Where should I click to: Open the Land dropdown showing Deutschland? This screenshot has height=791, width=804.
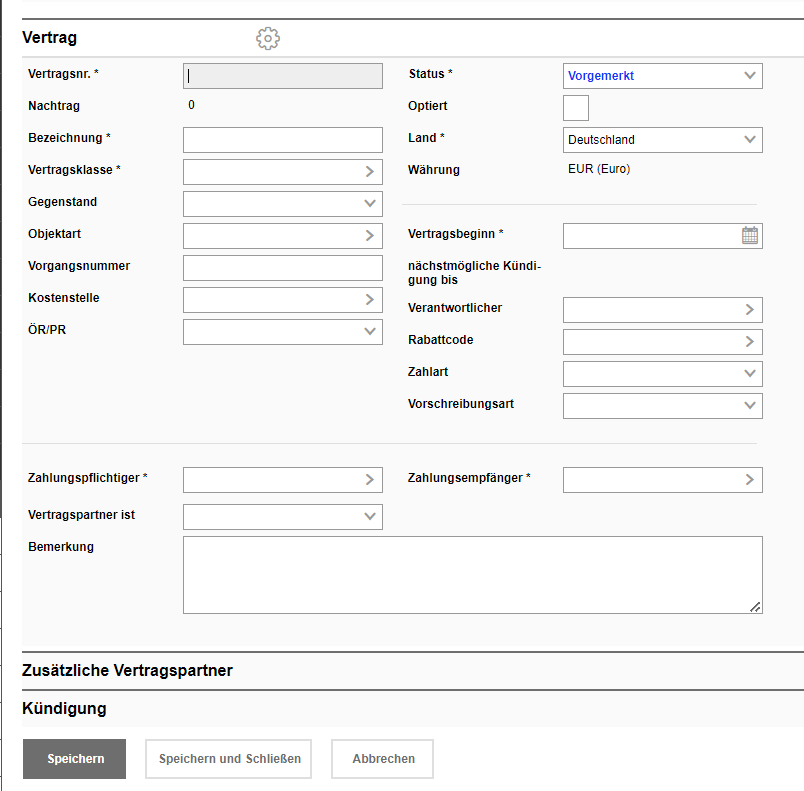(x=662, y=140)
